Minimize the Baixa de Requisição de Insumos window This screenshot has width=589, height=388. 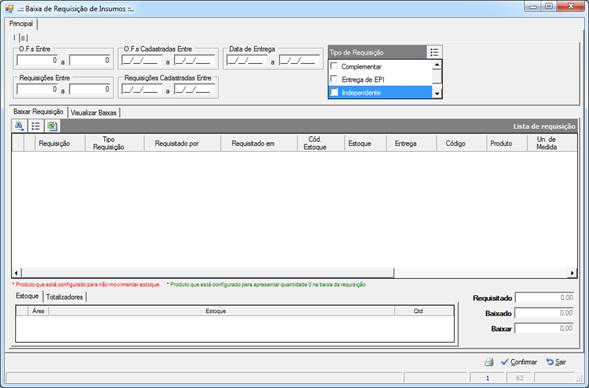[x=533, y=6]
